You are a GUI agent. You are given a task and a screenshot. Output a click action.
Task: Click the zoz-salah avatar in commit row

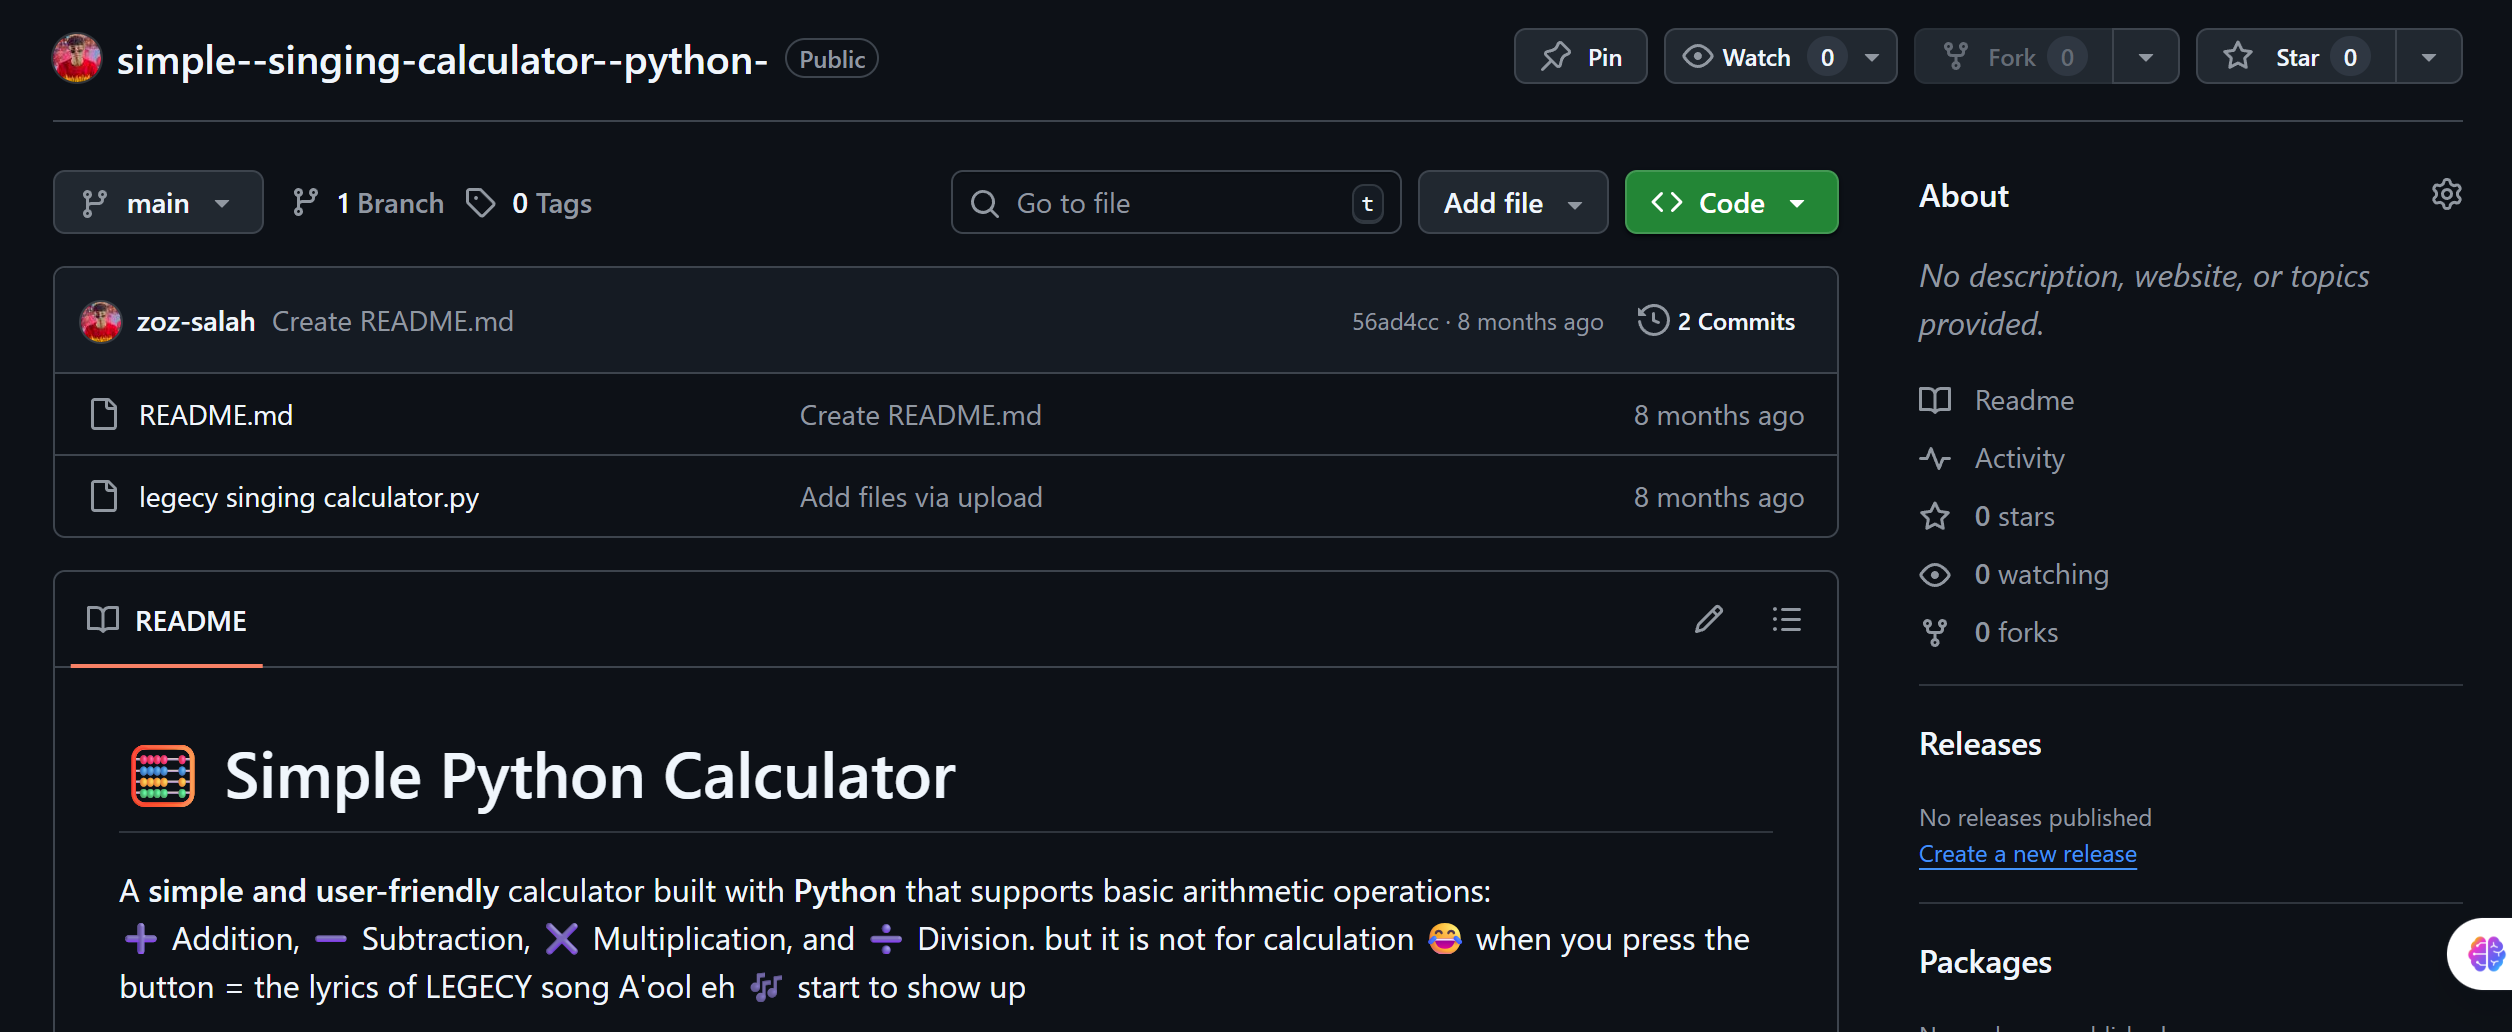101,321
